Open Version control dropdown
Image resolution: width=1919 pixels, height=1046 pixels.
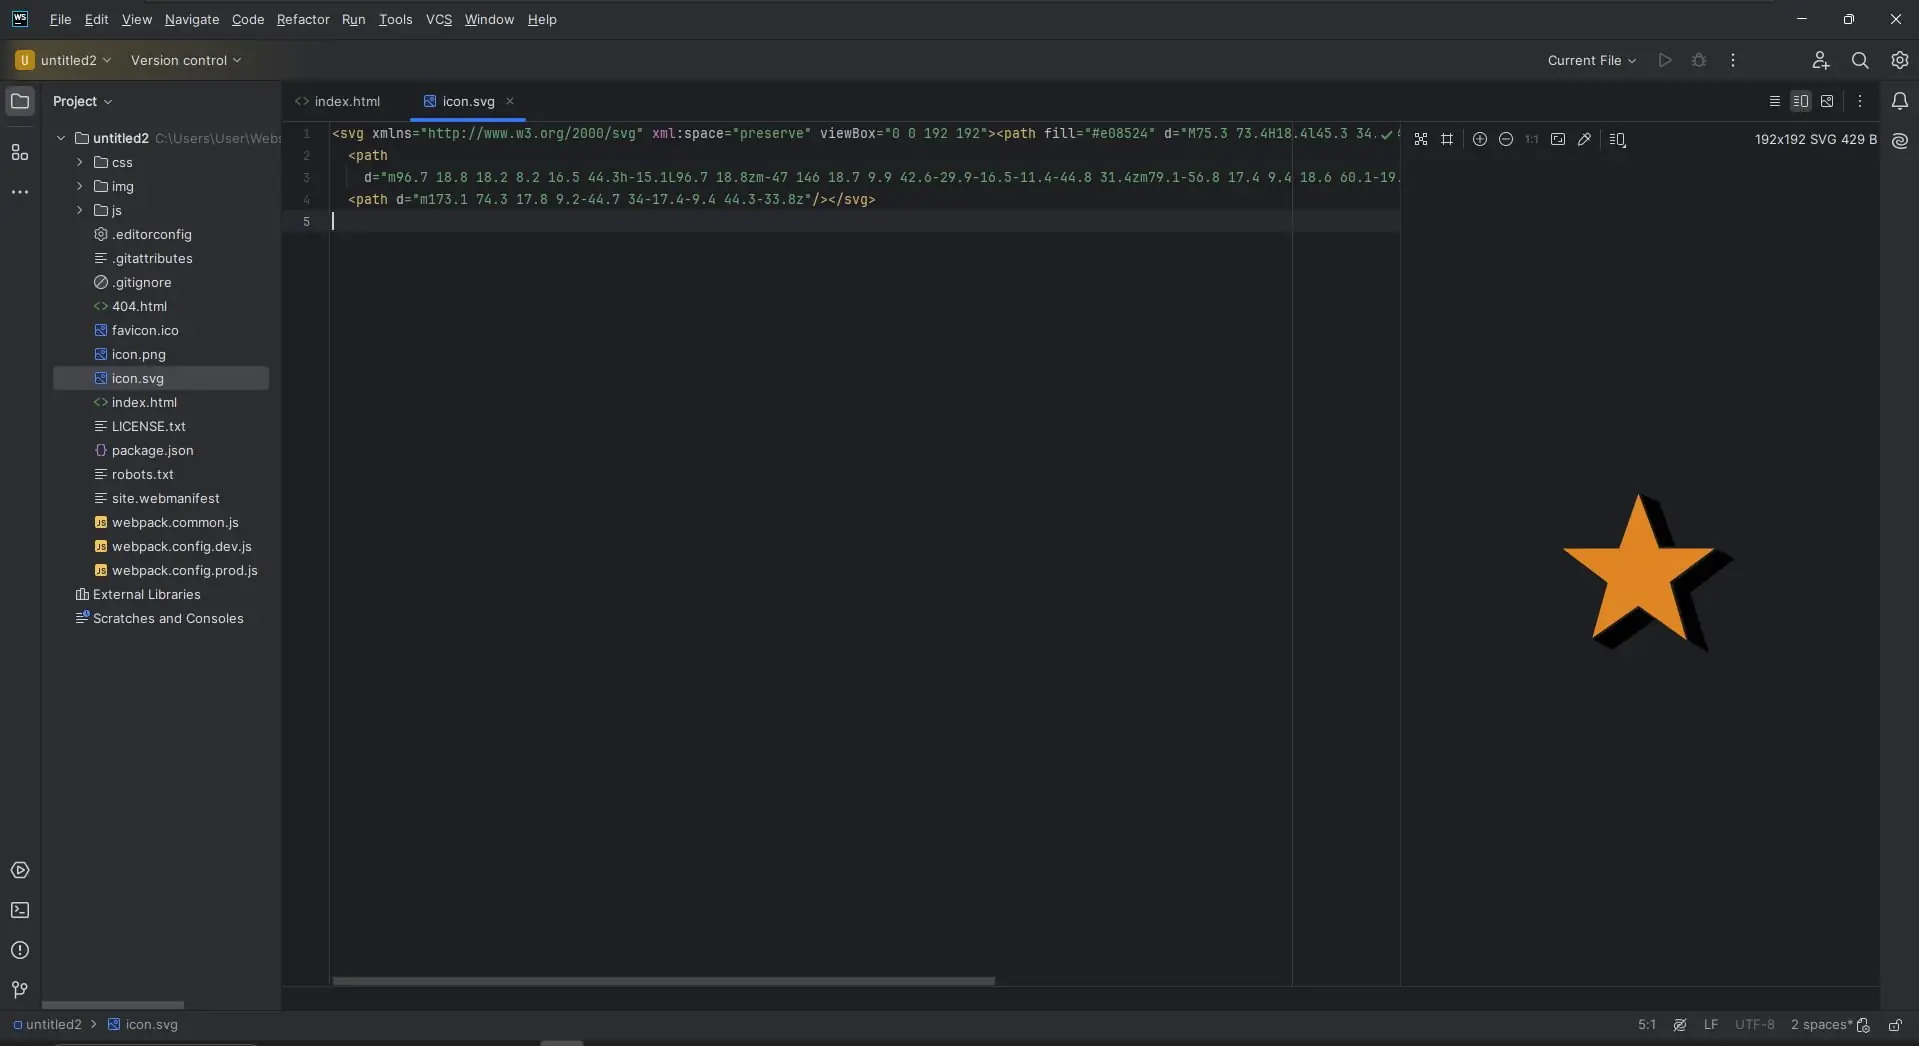[x=186, y=60]
